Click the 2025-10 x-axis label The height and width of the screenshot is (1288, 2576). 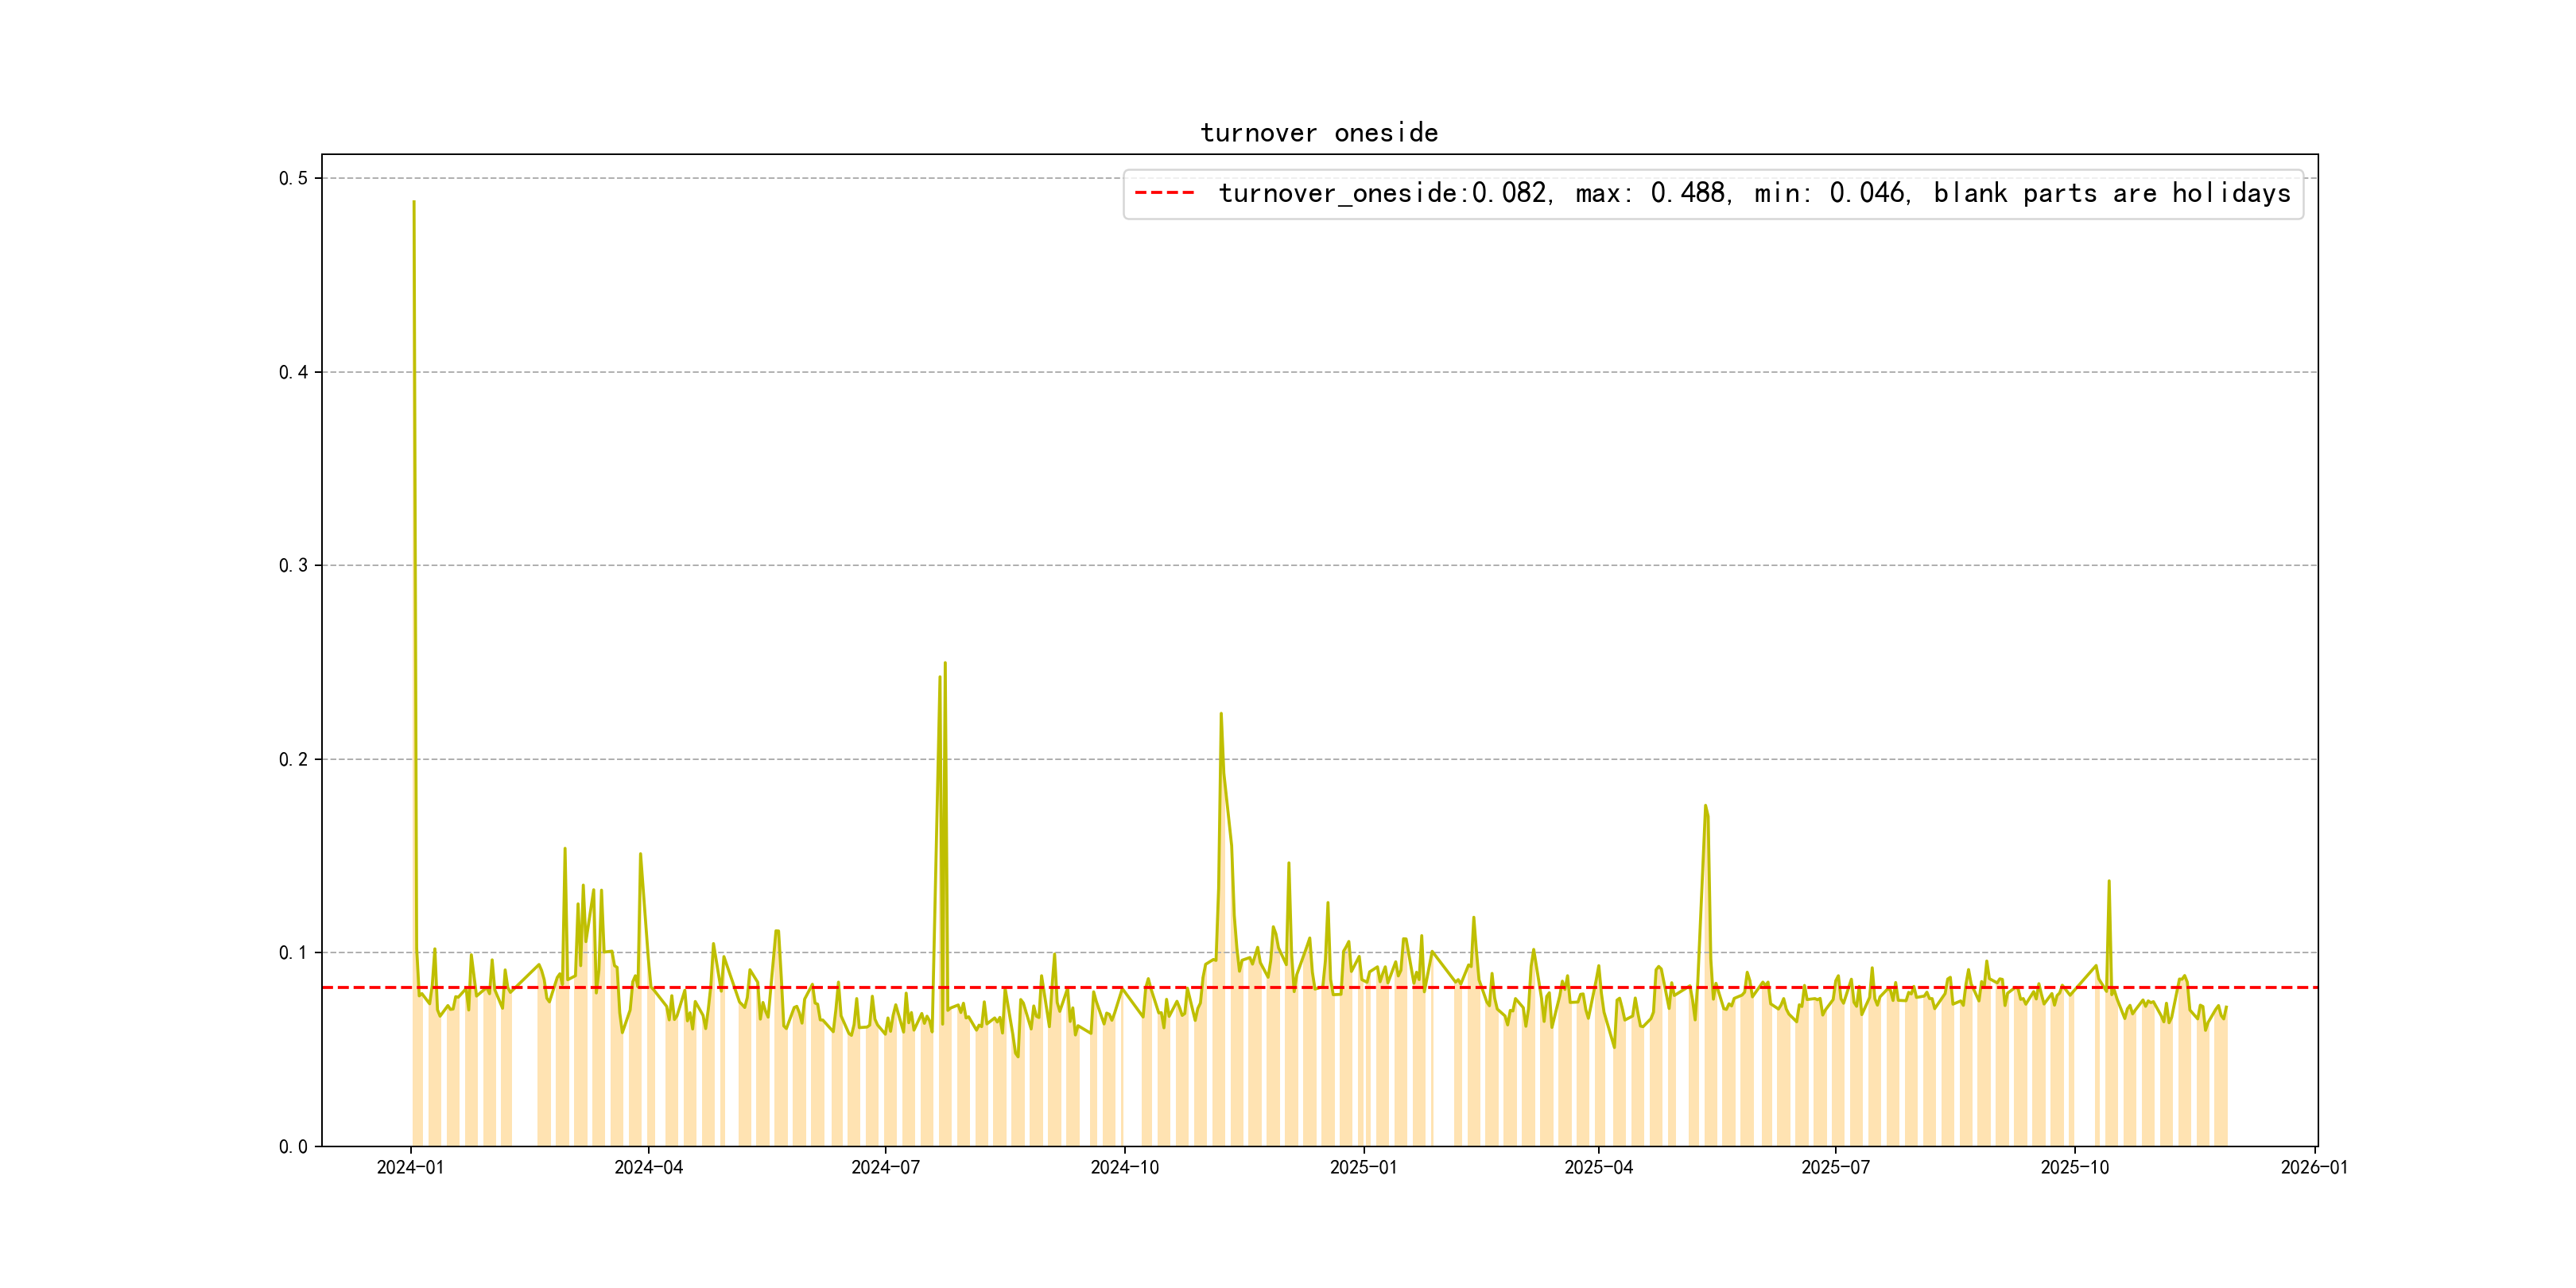[x=2074, y=1167]
